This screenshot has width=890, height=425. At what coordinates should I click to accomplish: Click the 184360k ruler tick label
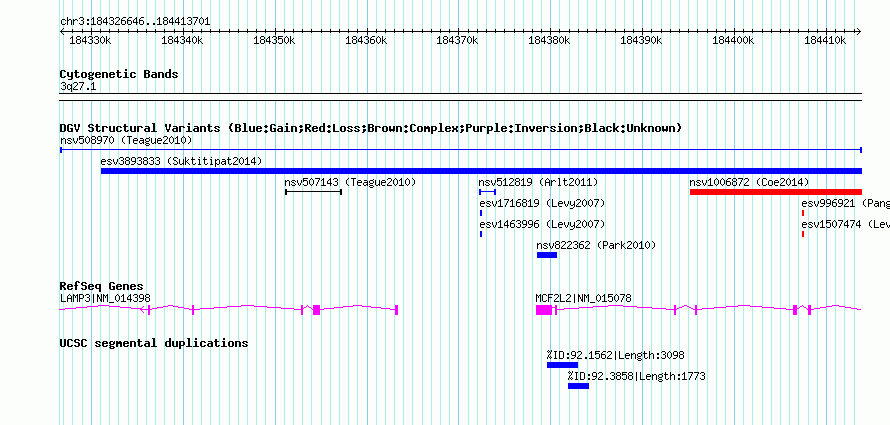(x=366, y=41)
